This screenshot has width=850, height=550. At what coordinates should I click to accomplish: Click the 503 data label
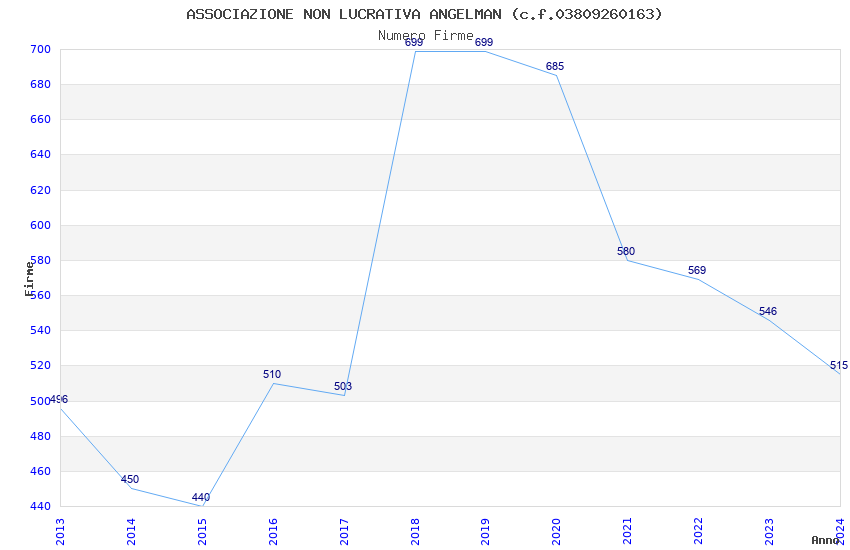click(343, 386)
